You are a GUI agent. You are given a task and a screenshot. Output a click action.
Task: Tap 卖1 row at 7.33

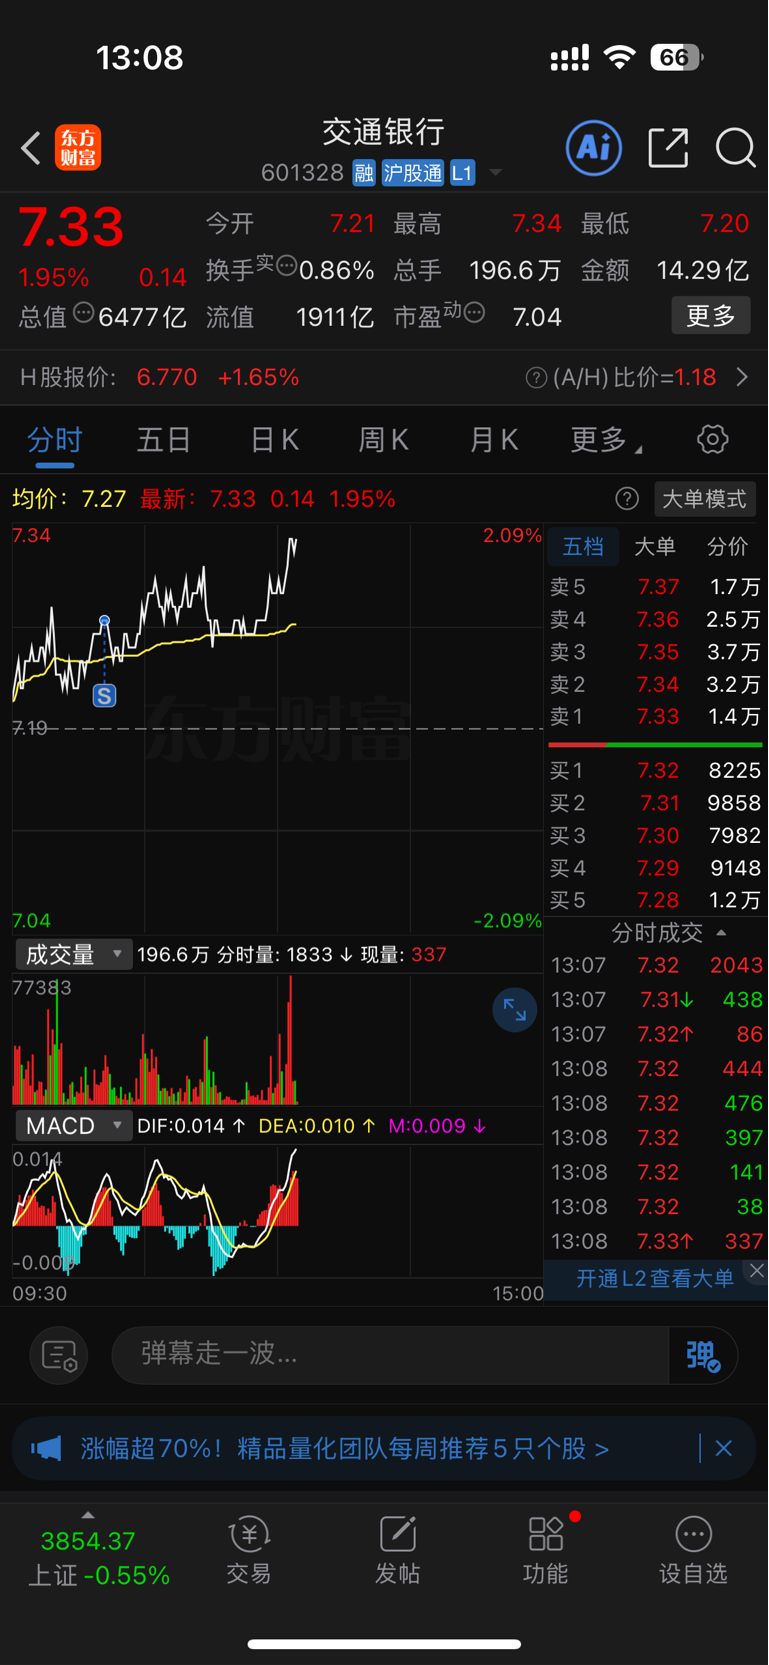coord(655,716)
